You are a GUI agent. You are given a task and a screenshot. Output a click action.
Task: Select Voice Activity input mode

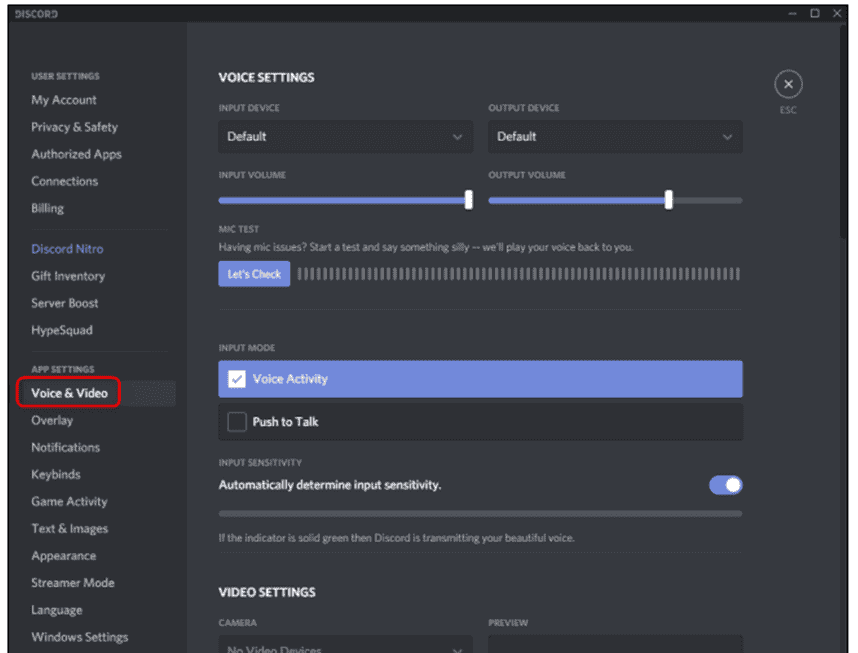coord(480,379)
